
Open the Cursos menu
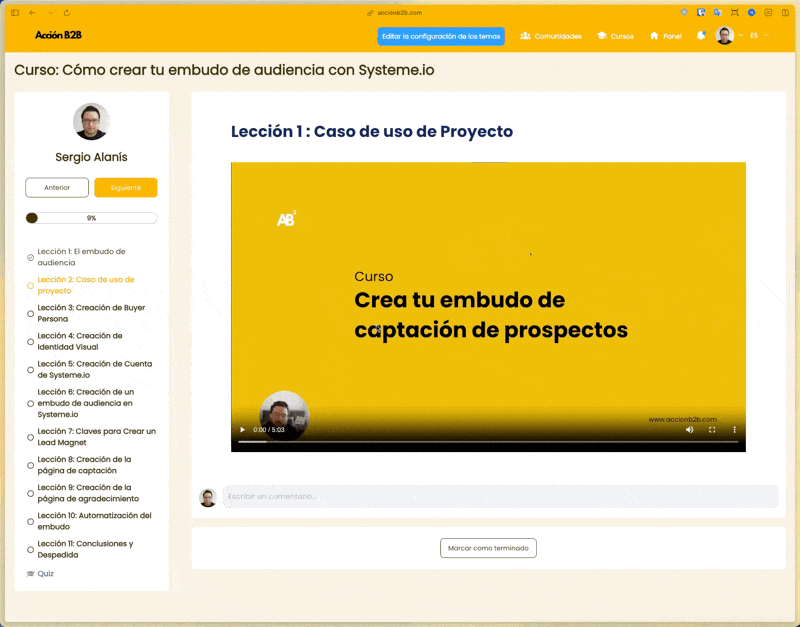[x=616, y=36]
